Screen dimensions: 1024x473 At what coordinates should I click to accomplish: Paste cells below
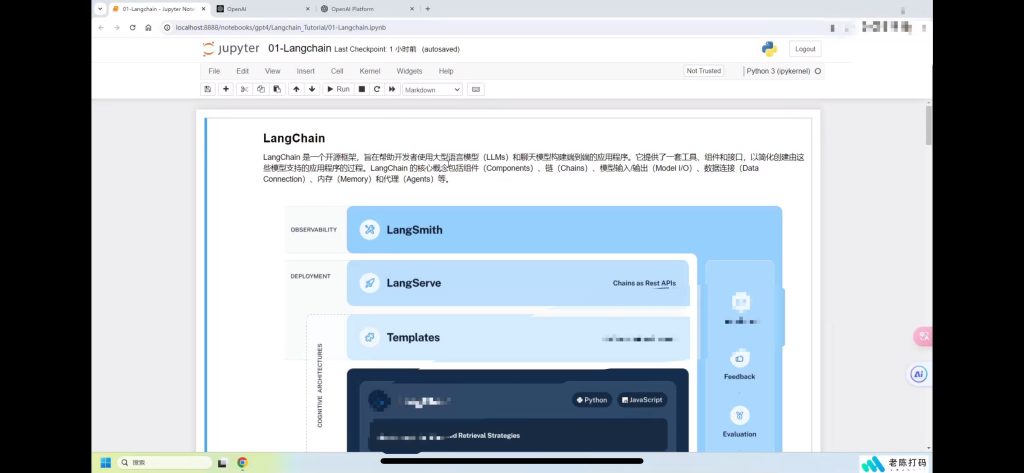click(x=277, y=90)
